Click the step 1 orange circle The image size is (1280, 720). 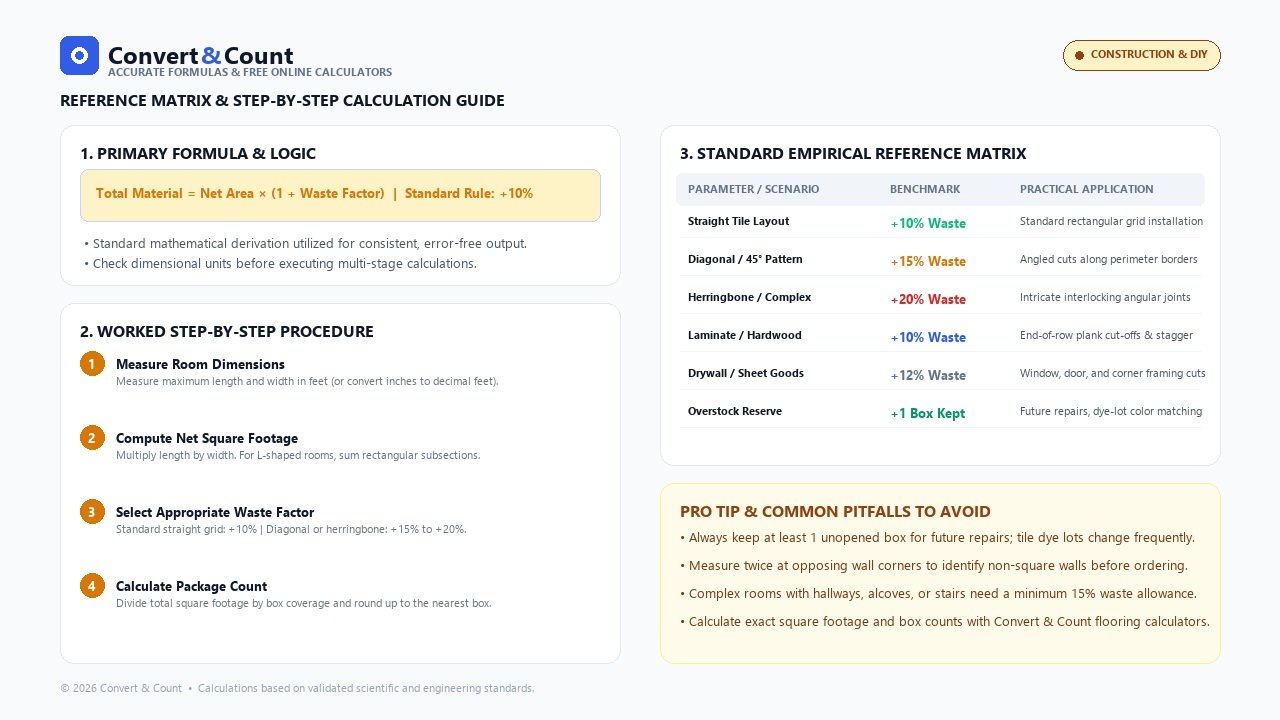click(x=92, y=364)
